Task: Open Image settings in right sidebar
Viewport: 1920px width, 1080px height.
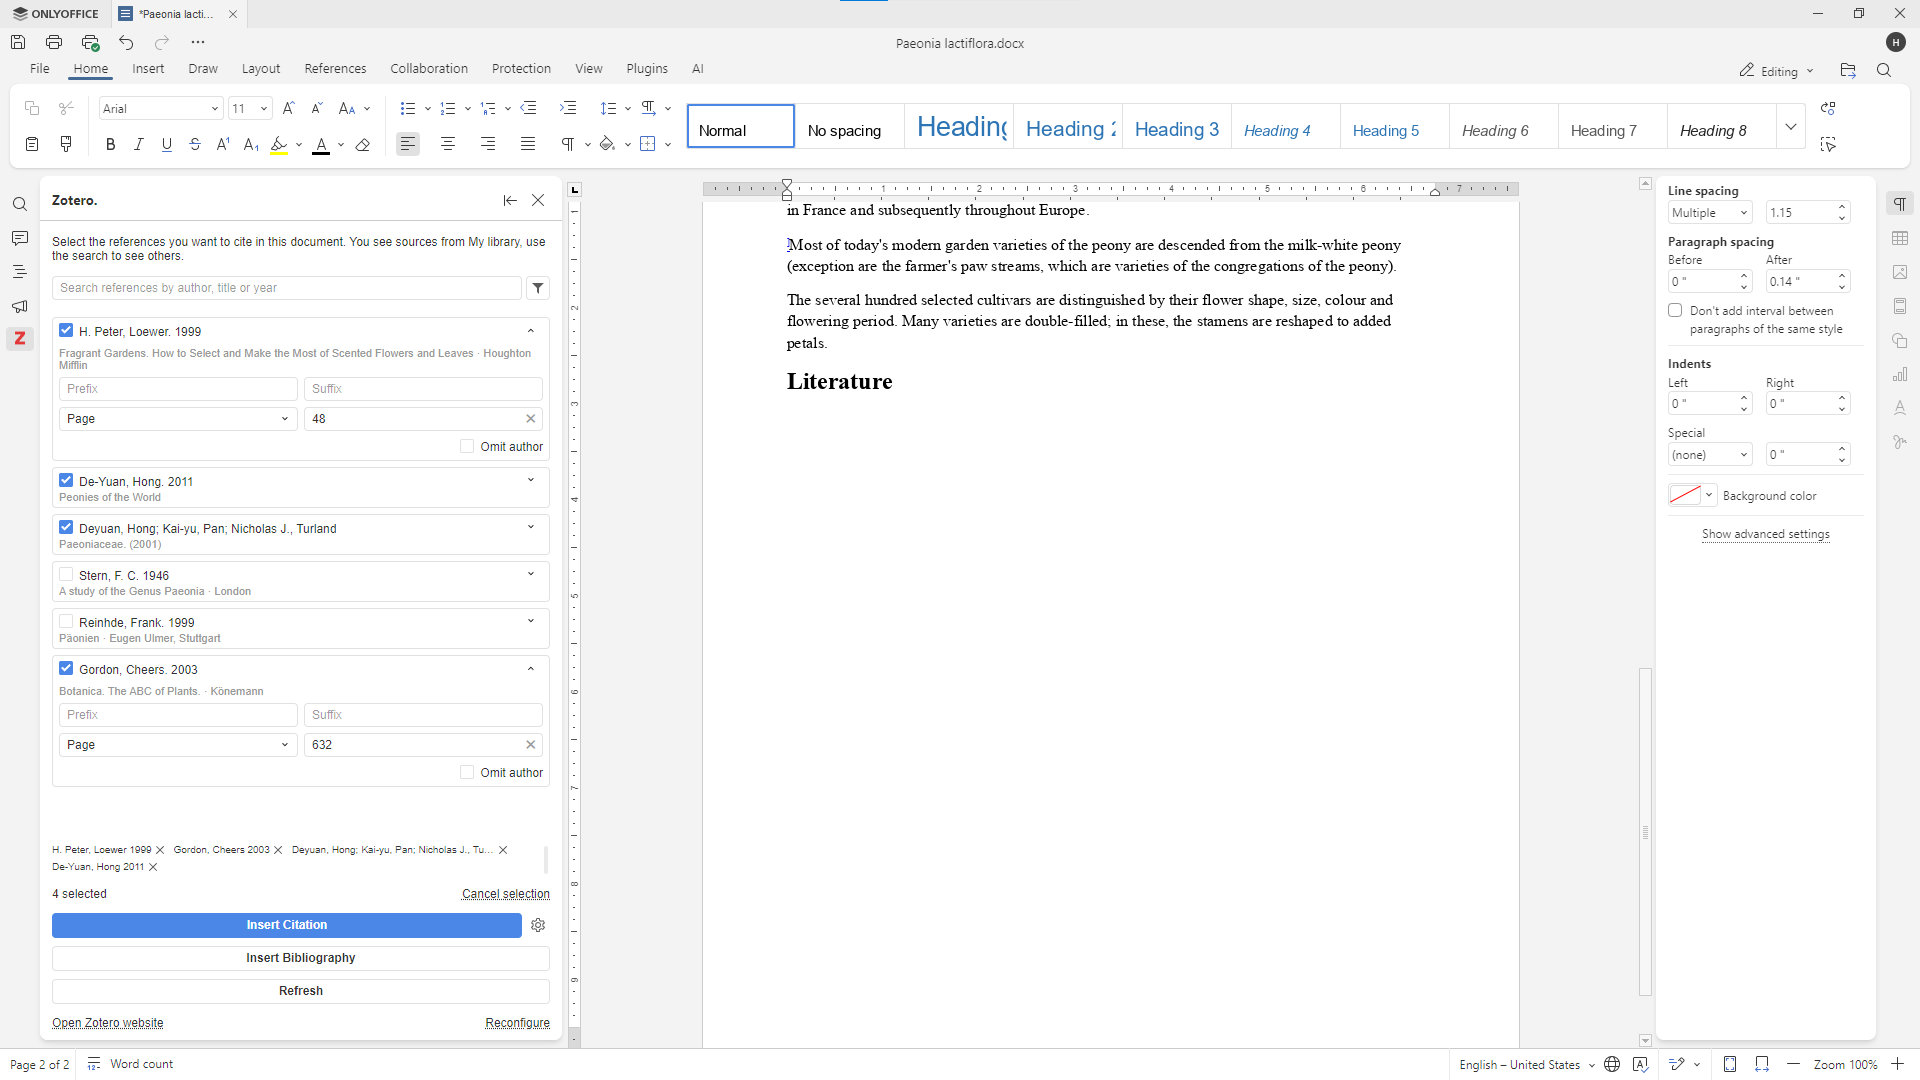Action: point(1900,272)
